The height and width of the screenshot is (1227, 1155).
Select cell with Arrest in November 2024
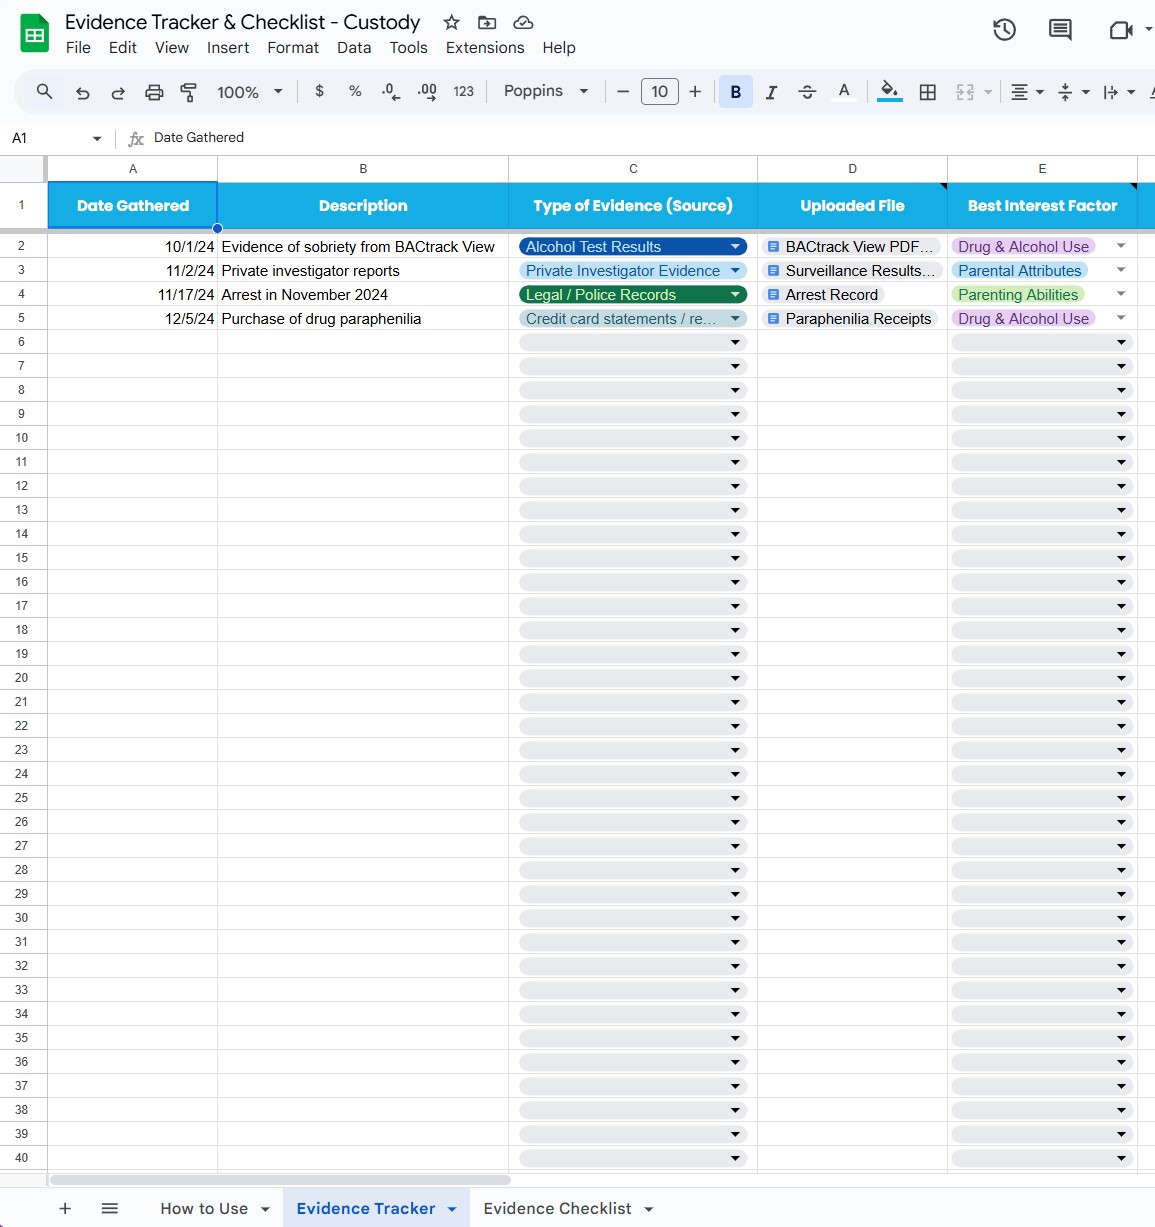point(363,294)
